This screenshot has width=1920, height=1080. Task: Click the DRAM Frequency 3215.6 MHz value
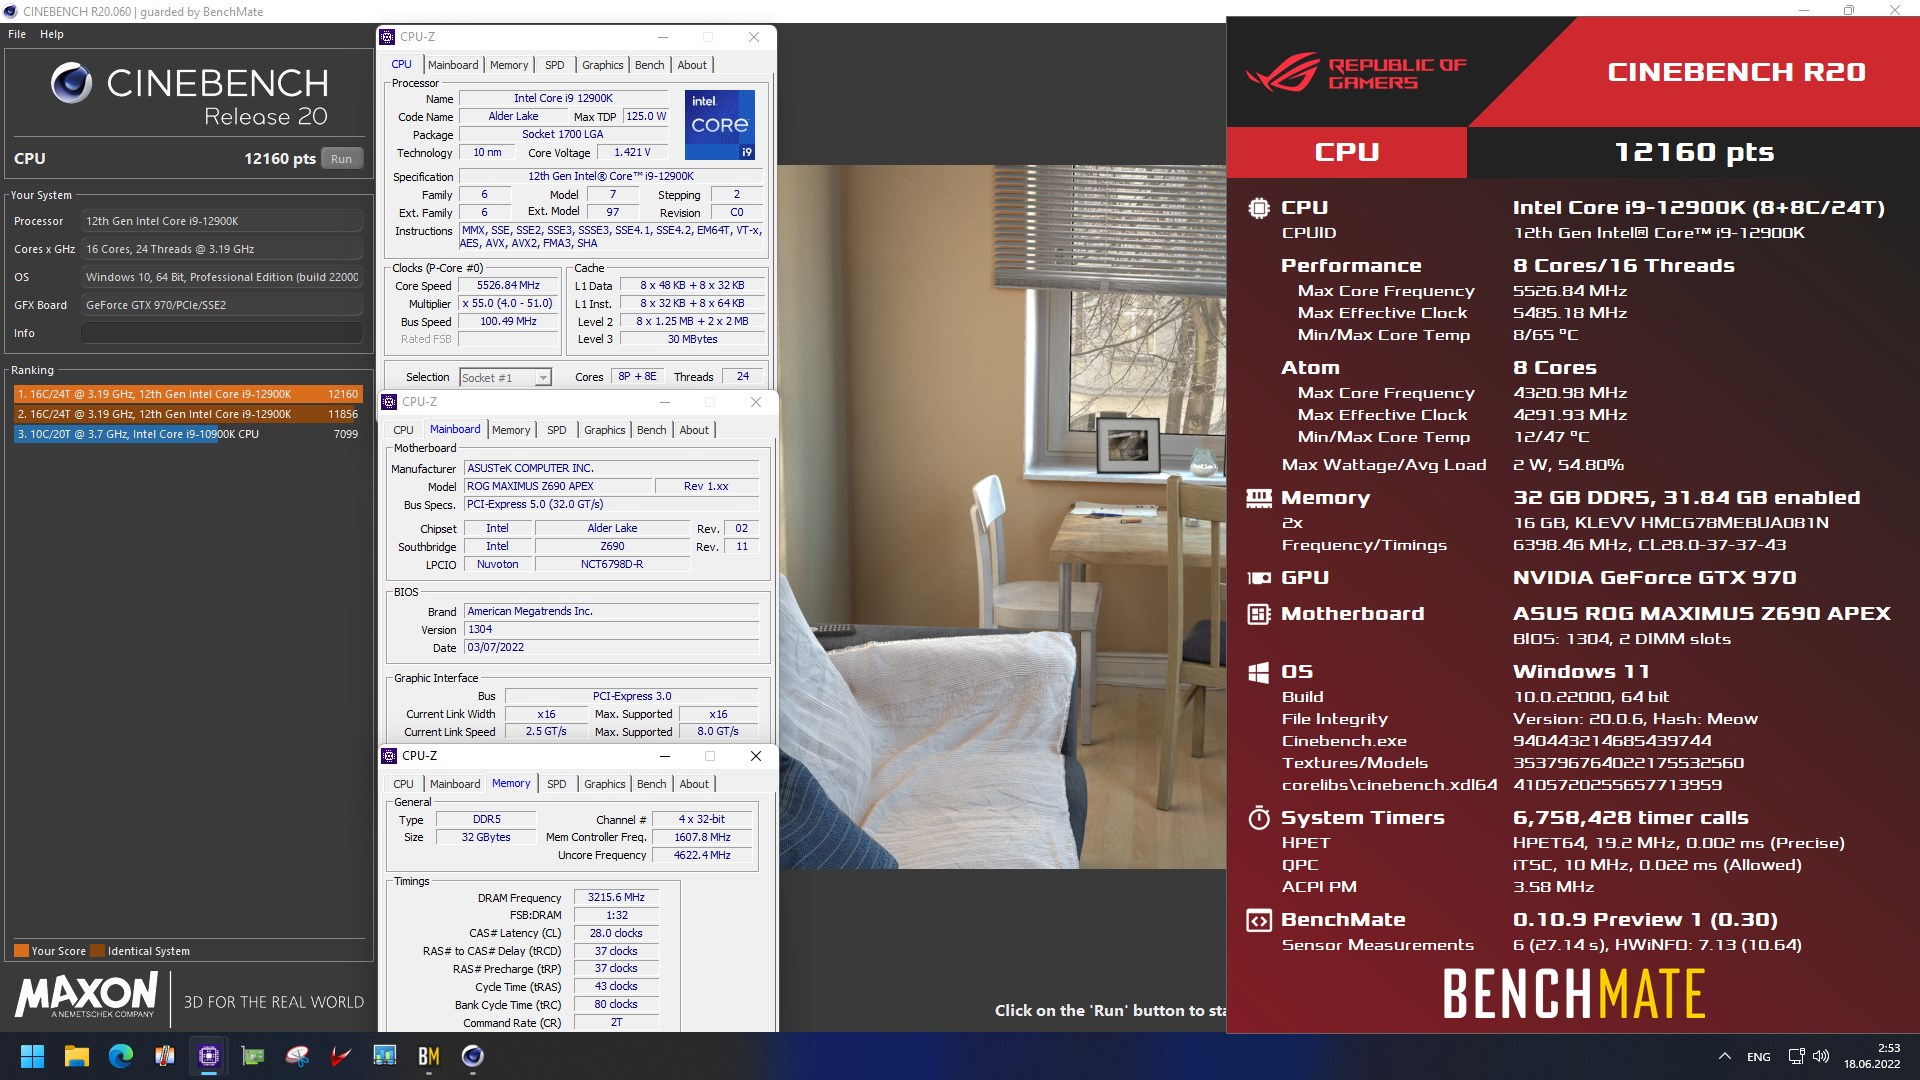click(616, 898)
